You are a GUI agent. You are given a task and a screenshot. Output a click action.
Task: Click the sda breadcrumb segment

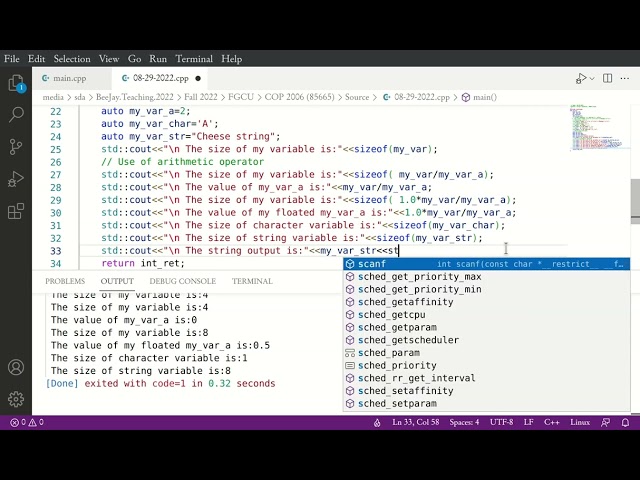click(x=80, y=97)
